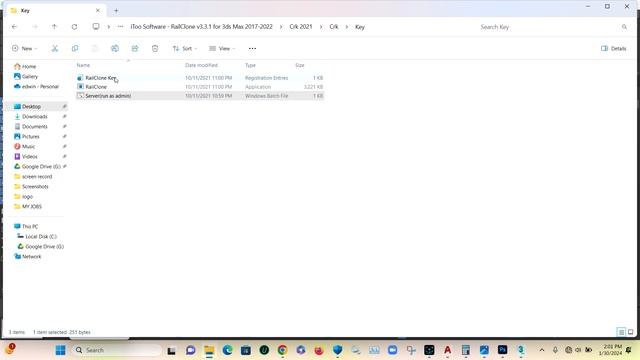Expand chevron after Crk breadcrumb
640x360 pixels.
[x=347, y=27]
